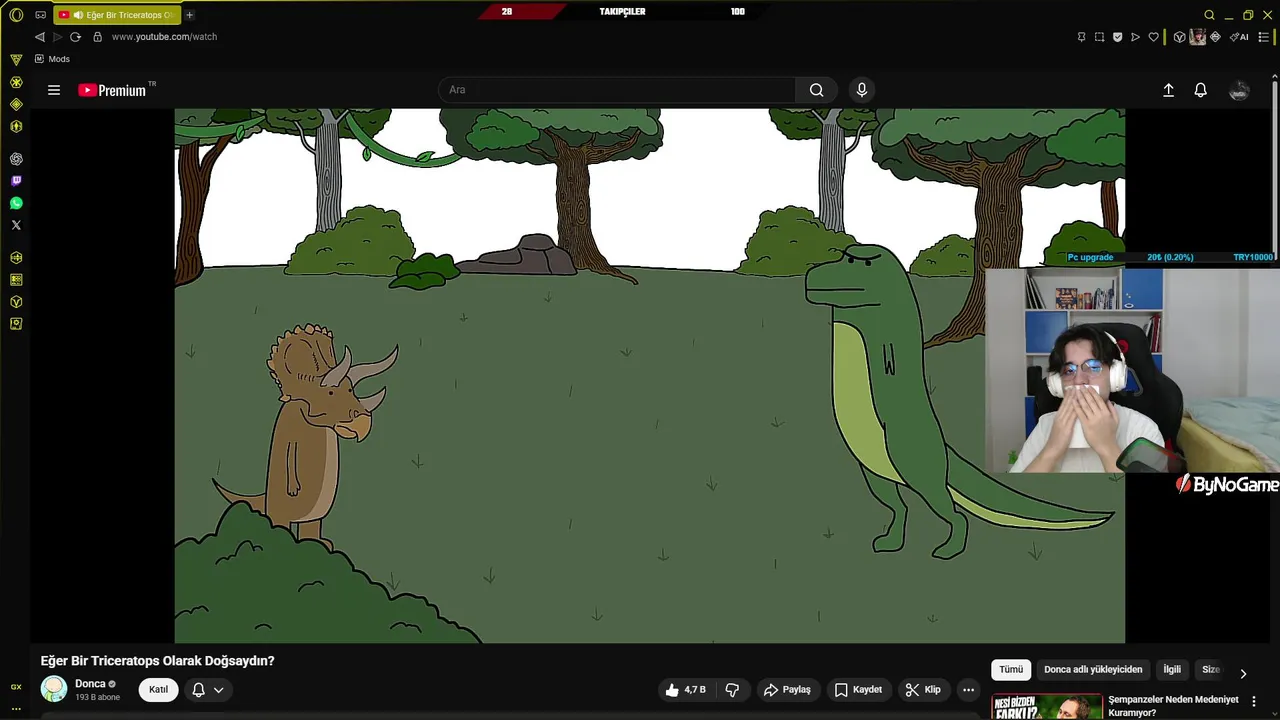Image resolution: width=1280 pixels, height=720 pixels.
Task: Show more chips with the right arrow
Action: click(x=1243, y=673)
